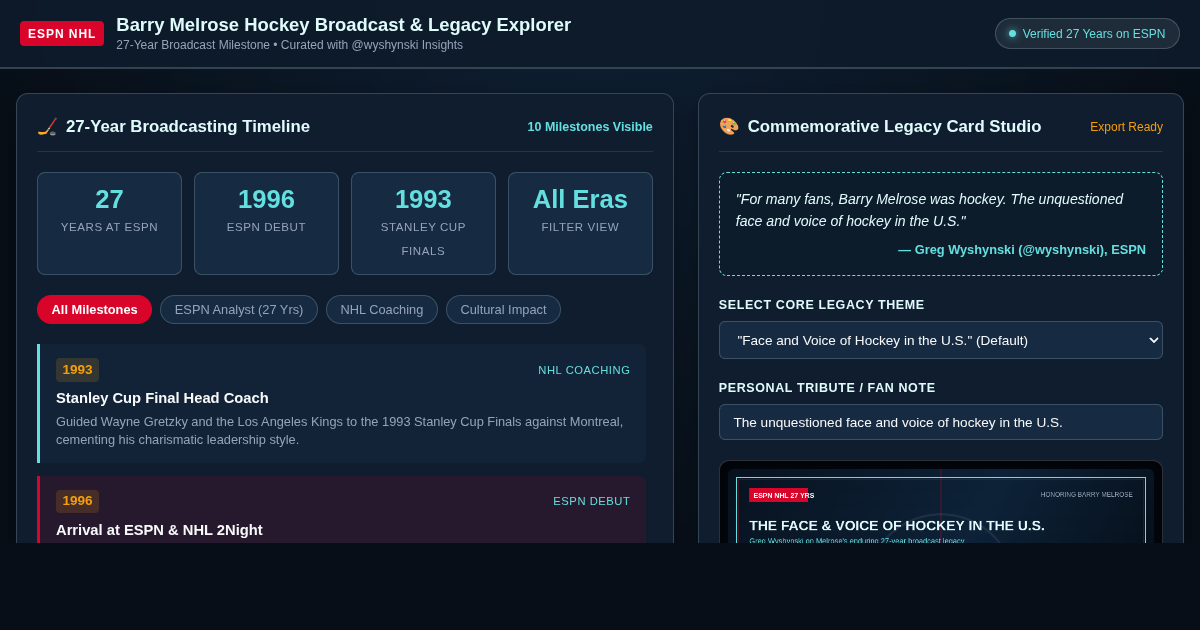This screenshot has height=630, width=1200.
Task: Click the Verified 27 Years on ESPN badge
Action: click(x=1087, y=33)
